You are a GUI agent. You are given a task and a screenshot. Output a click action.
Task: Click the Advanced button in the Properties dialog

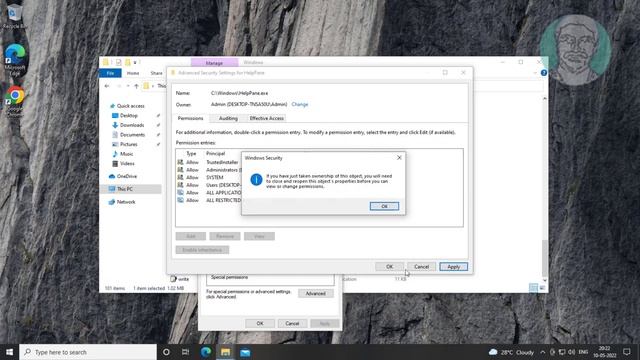click(316, 293)
